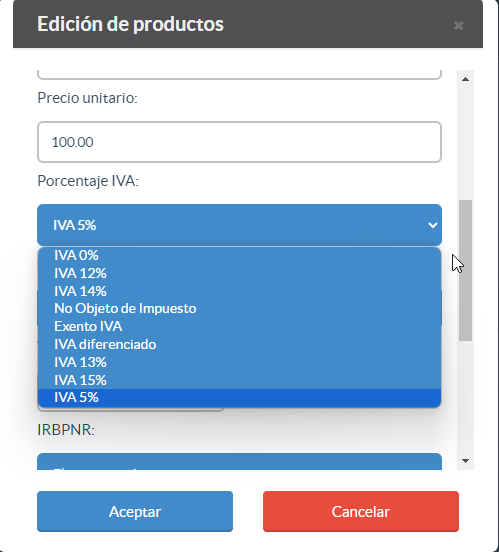Open the IRBPNR dropdown

[x=239, y=462]
